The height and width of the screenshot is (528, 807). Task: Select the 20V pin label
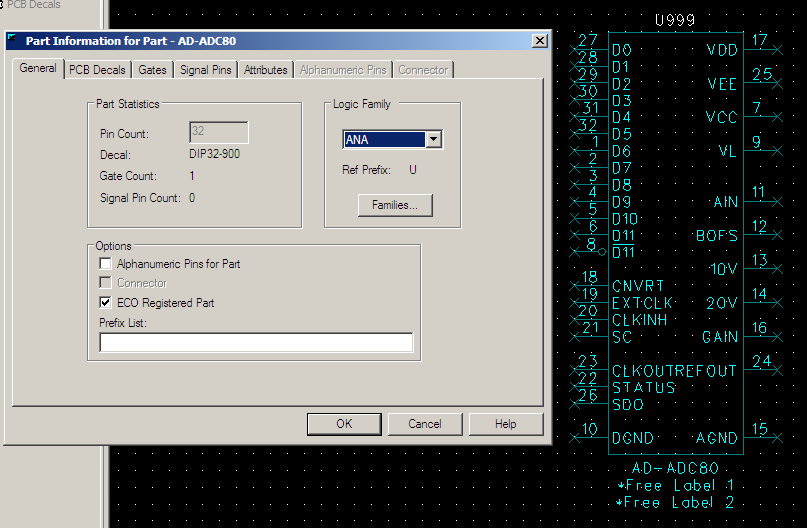pyautogui.click(x=722, y=303)
